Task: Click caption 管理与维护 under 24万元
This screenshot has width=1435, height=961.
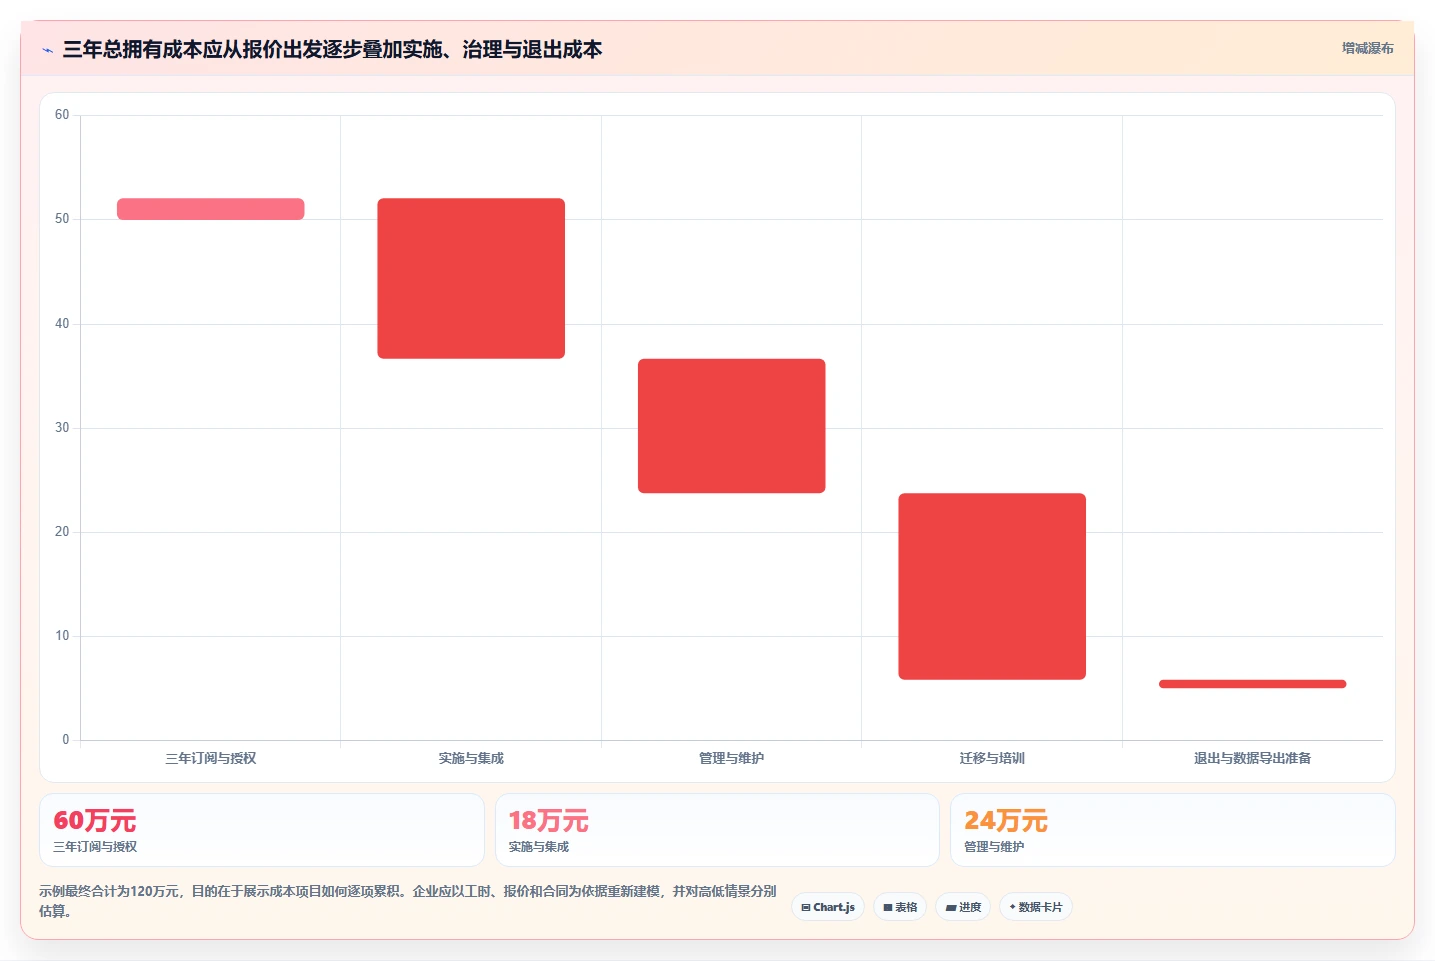Action: [994, 847]
